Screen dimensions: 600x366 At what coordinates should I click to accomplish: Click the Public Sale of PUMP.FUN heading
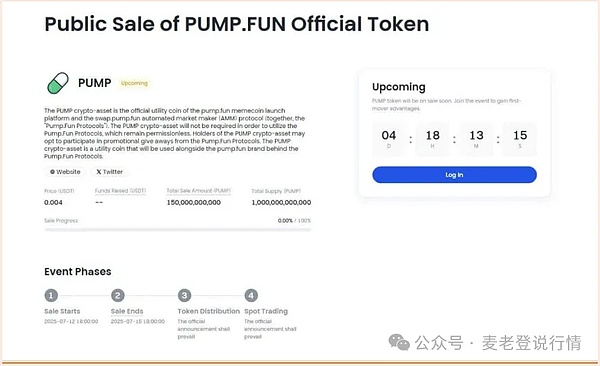[236, 24]
